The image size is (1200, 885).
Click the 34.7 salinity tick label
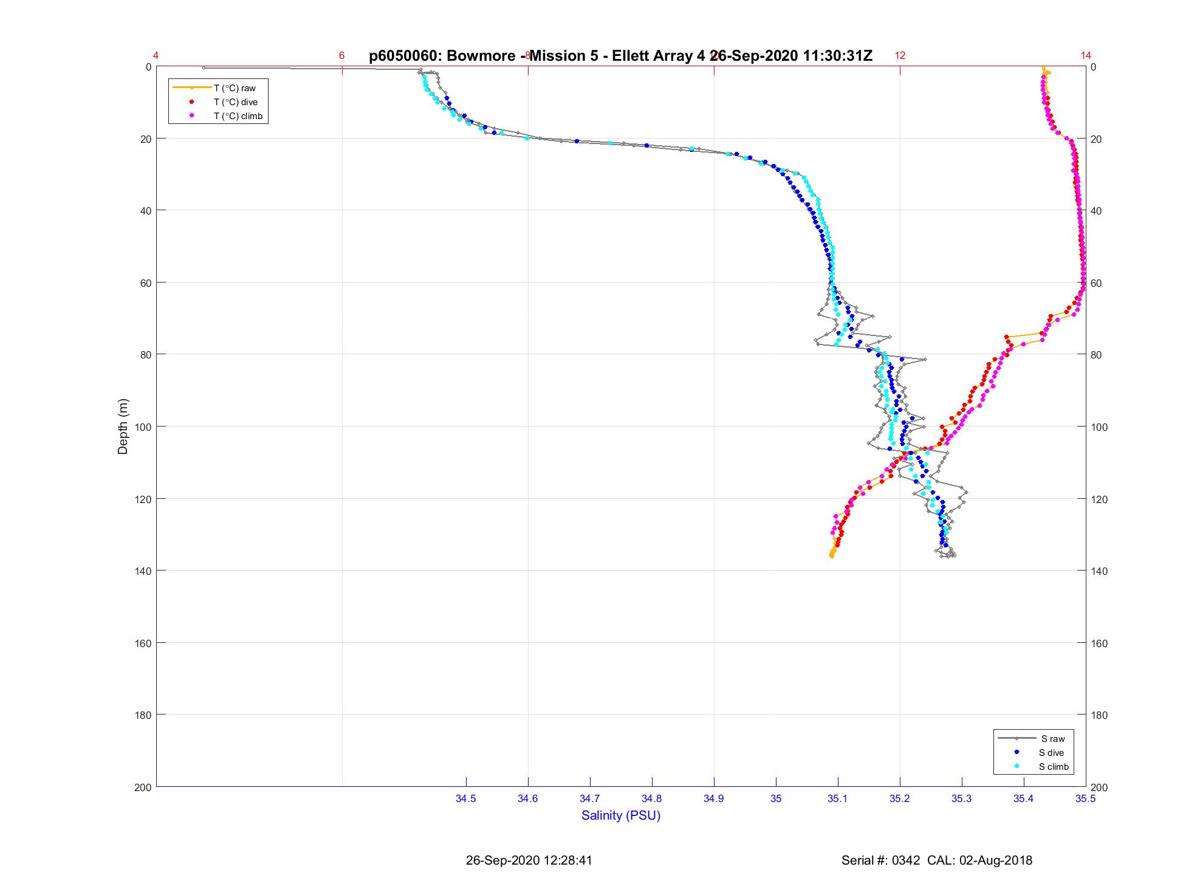[590, 799]
